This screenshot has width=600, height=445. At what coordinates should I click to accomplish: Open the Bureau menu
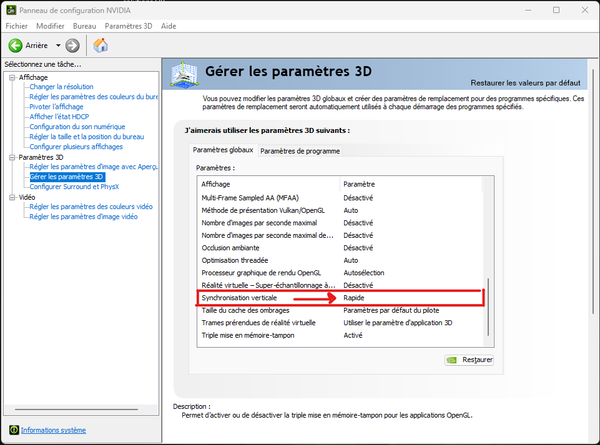[84, 26]
